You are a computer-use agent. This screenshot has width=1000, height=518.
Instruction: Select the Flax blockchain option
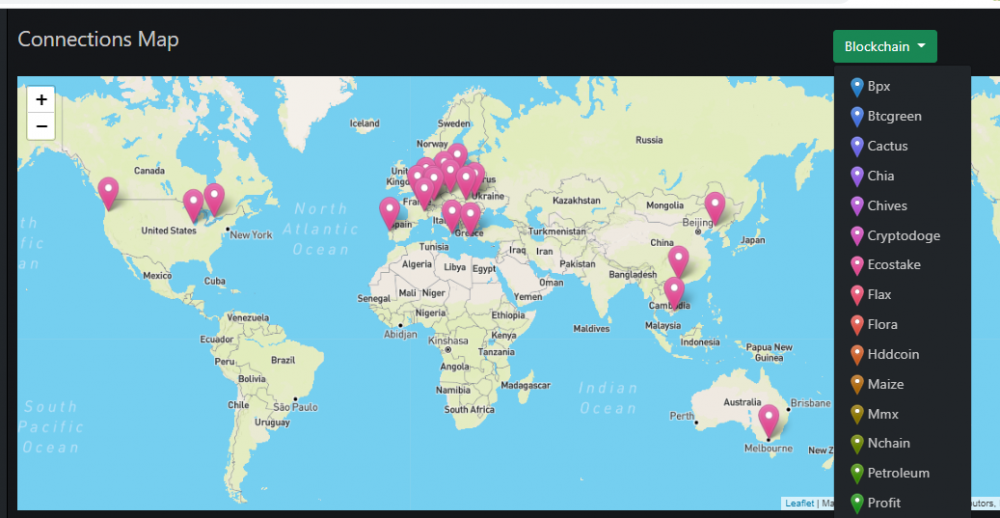902,295
